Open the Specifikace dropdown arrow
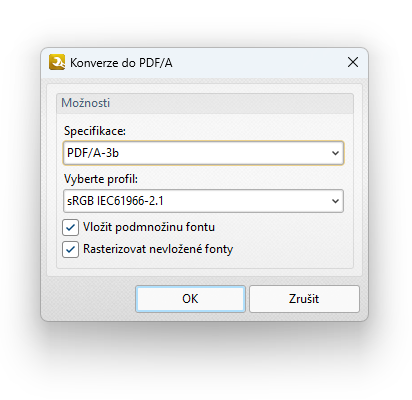 (x=335, y=153)
